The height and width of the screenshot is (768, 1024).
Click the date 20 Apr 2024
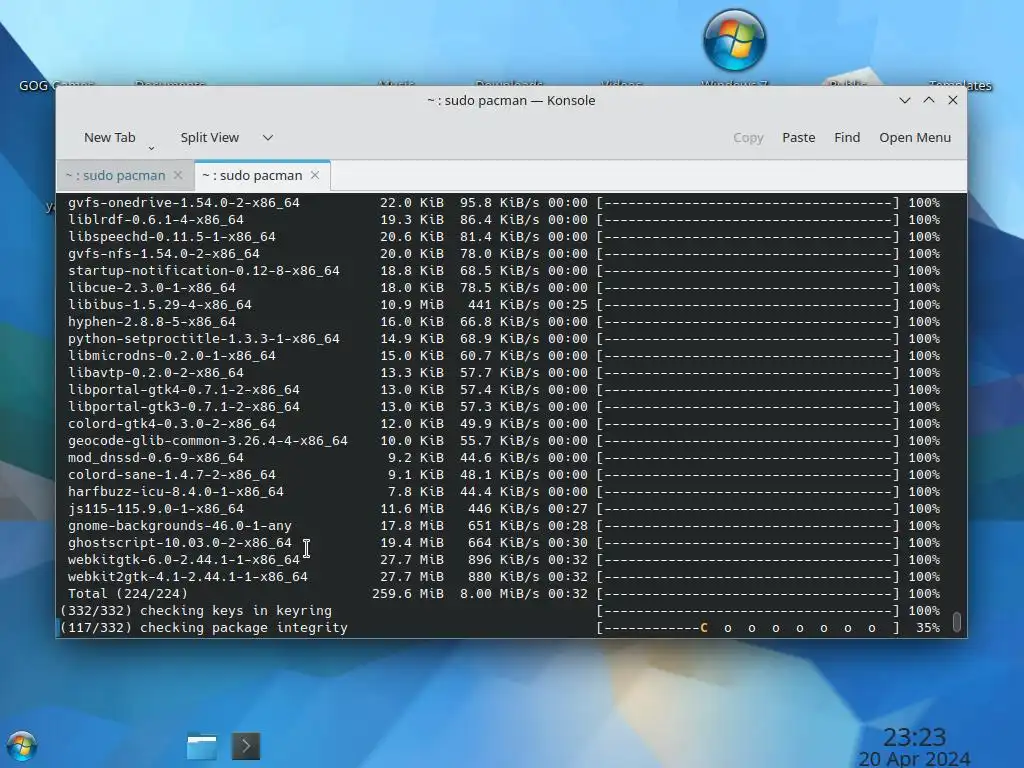tap(914, 759)
